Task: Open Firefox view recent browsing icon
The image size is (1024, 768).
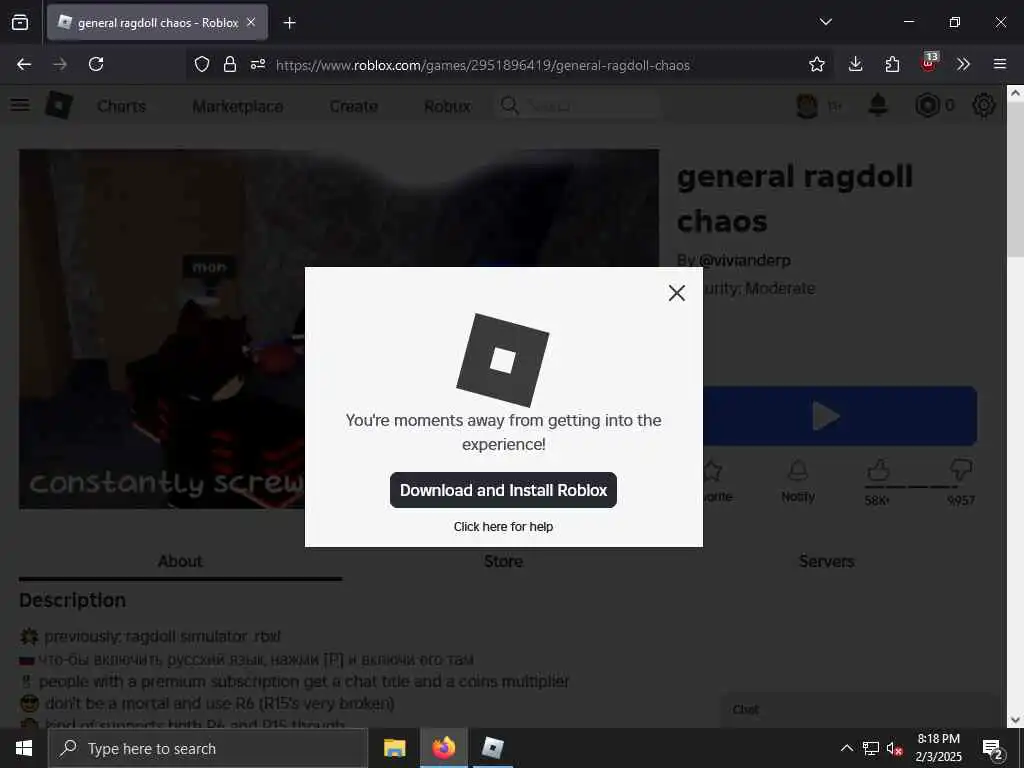Action: pos(20,22)
